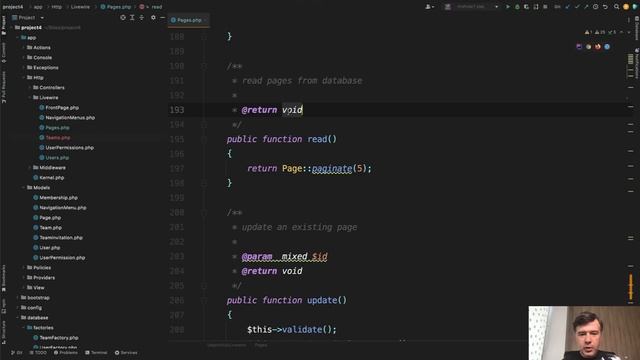Image resolution: width=640 pixels, height=360 pixels.
Task: Fold the update() doc comment at line 200
Action: 204,212
